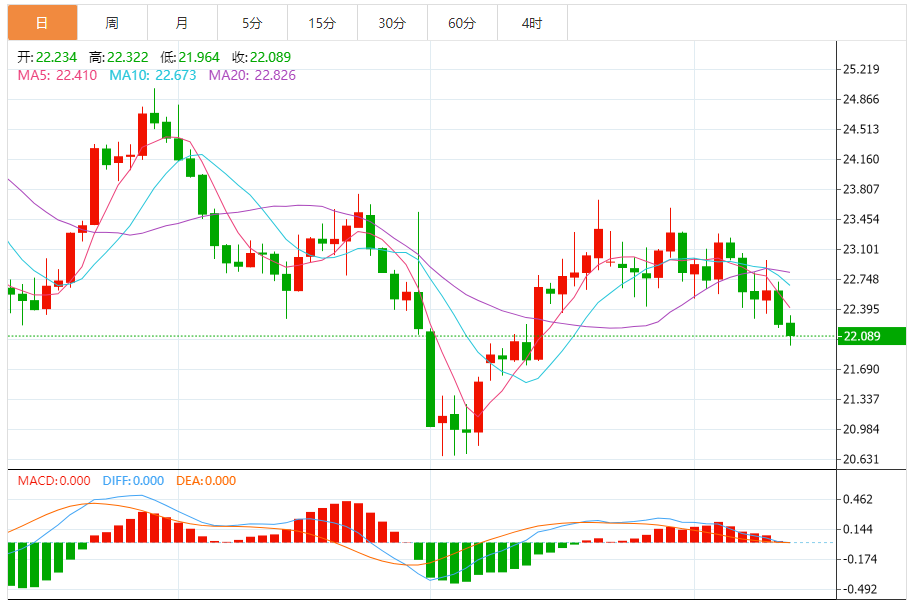This screenshot has height=600, width=916.
Task: Switch to the 周 weekly tab
Action: click(112, 23)
